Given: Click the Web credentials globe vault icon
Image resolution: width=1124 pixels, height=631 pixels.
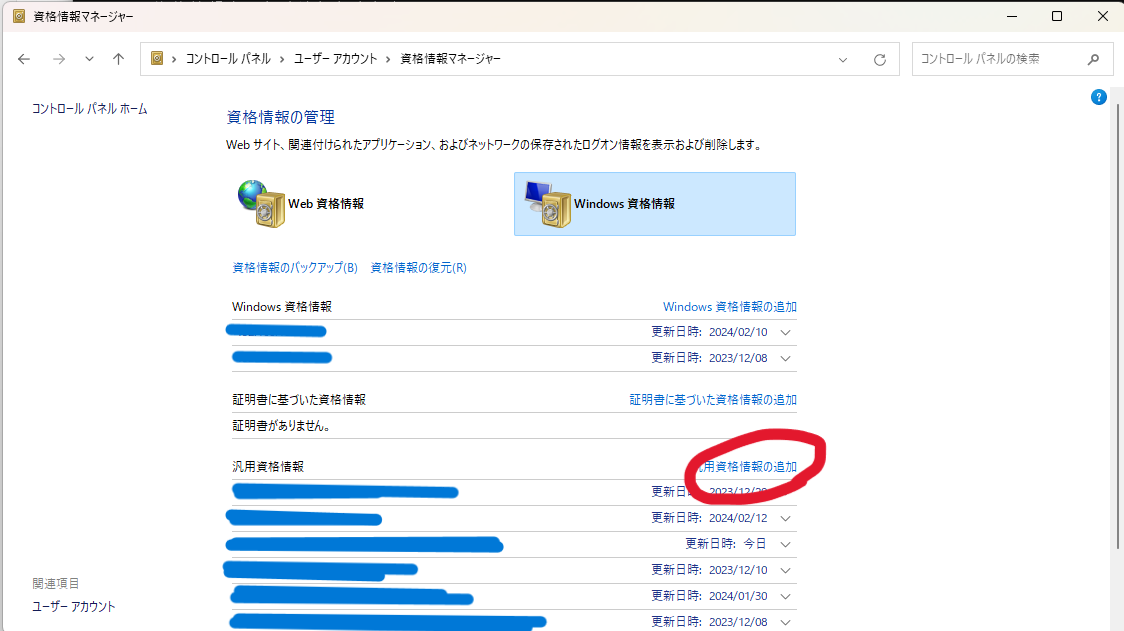Looking at the screenshot, I should pyautogui.click(x=262, y=204).
